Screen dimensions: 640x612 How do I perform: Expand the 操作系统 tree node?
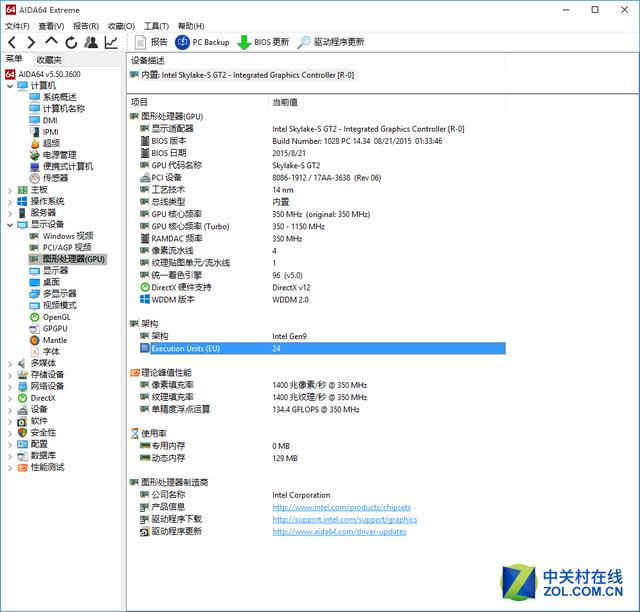coord(10,202)
